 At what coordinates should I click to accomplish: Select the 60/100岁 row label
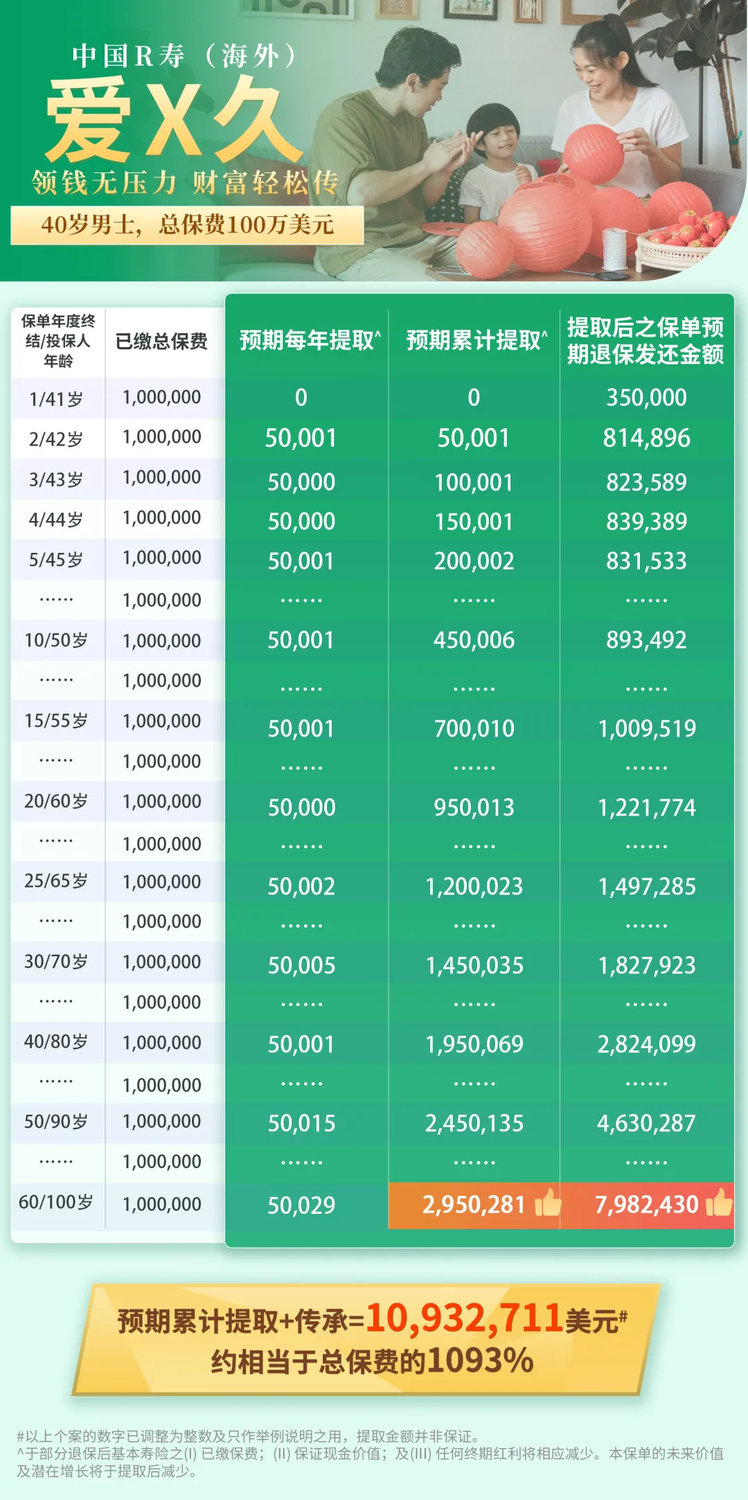pyautogui.click(x=57, y=1202)
